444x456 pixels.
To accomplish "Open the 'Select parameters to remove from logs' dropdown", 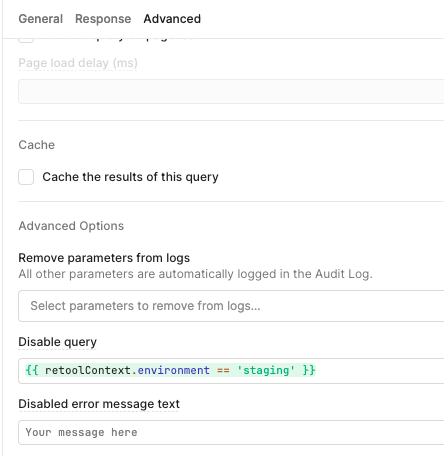I will (231, 306).
